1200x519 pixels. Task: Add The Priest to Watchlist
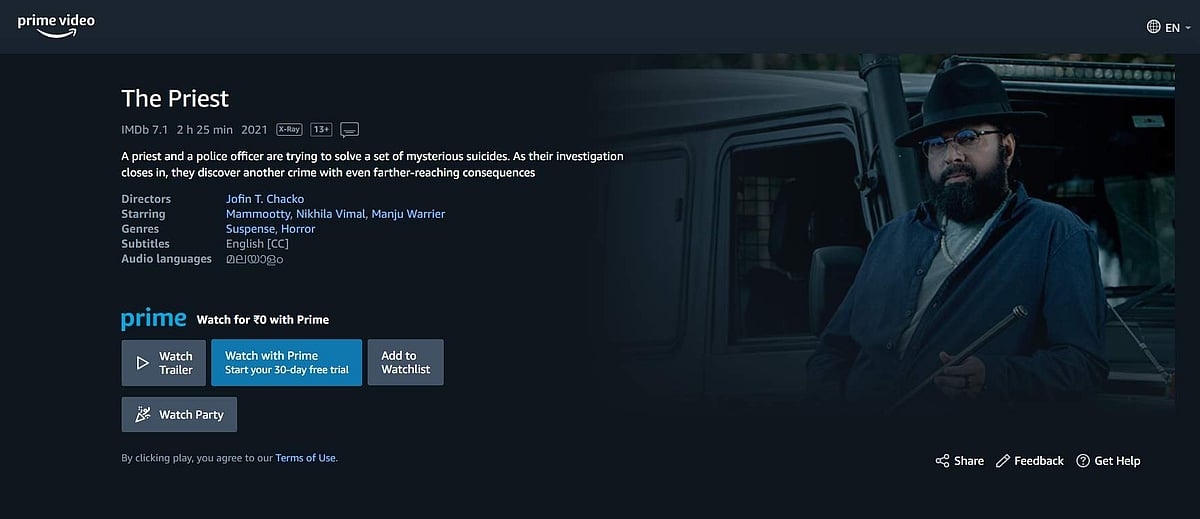(405, 362)
